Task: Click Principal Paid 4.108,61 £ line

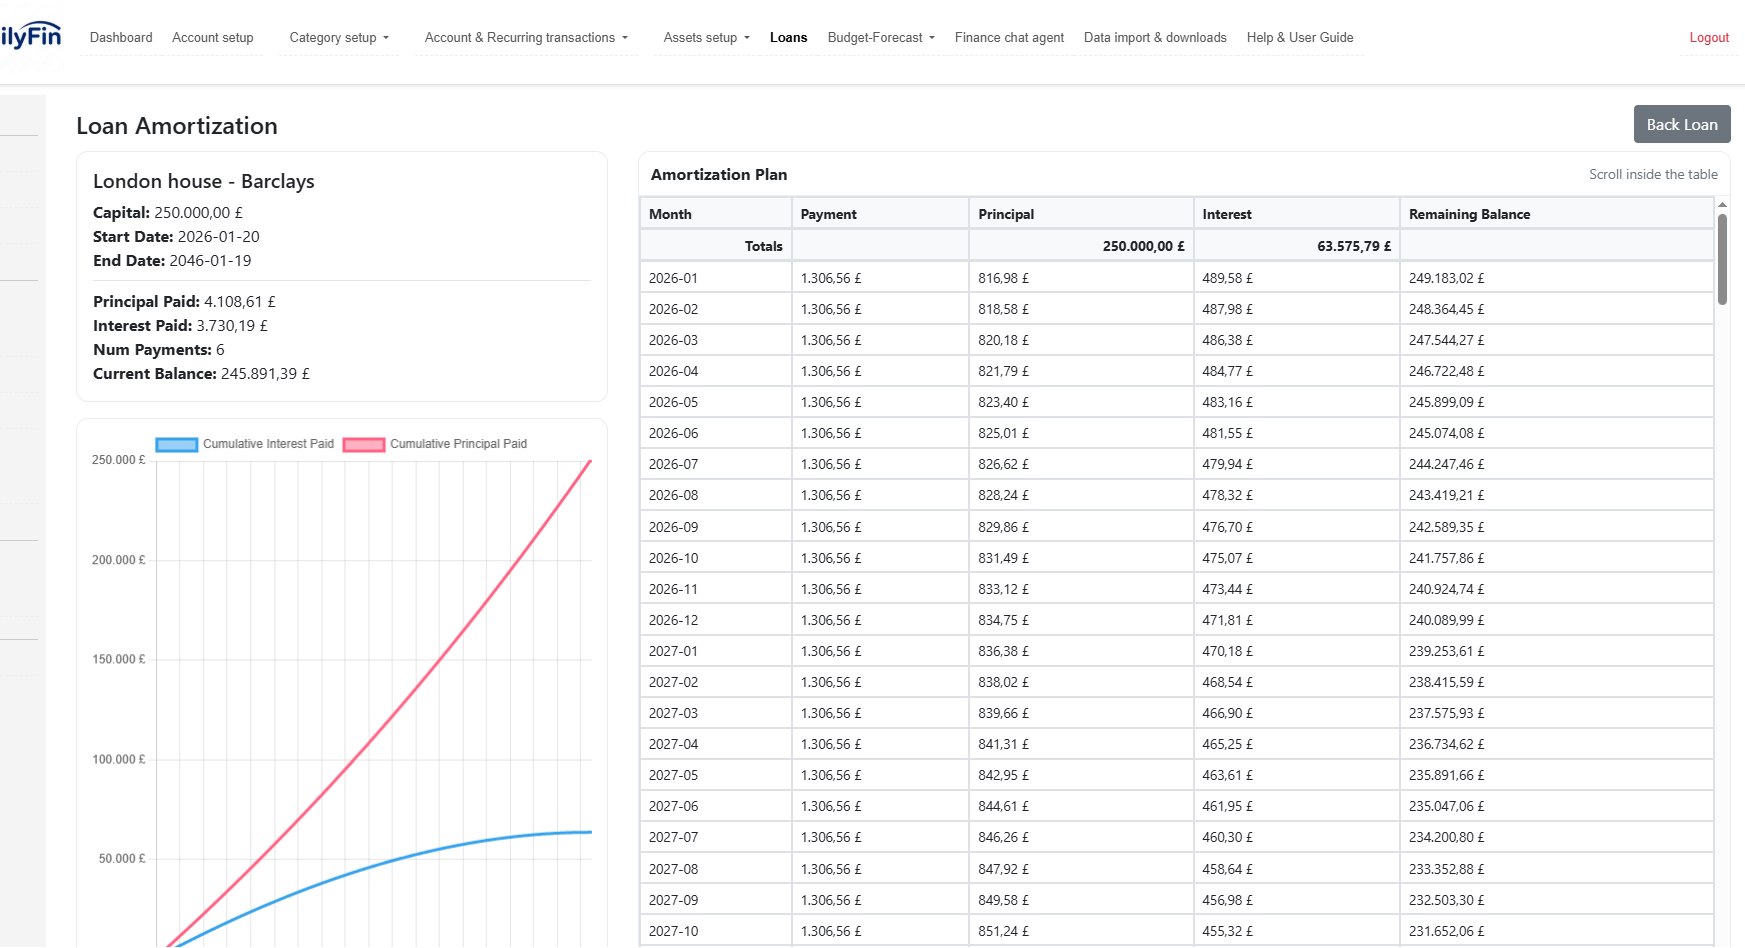Action: (184, 302)
